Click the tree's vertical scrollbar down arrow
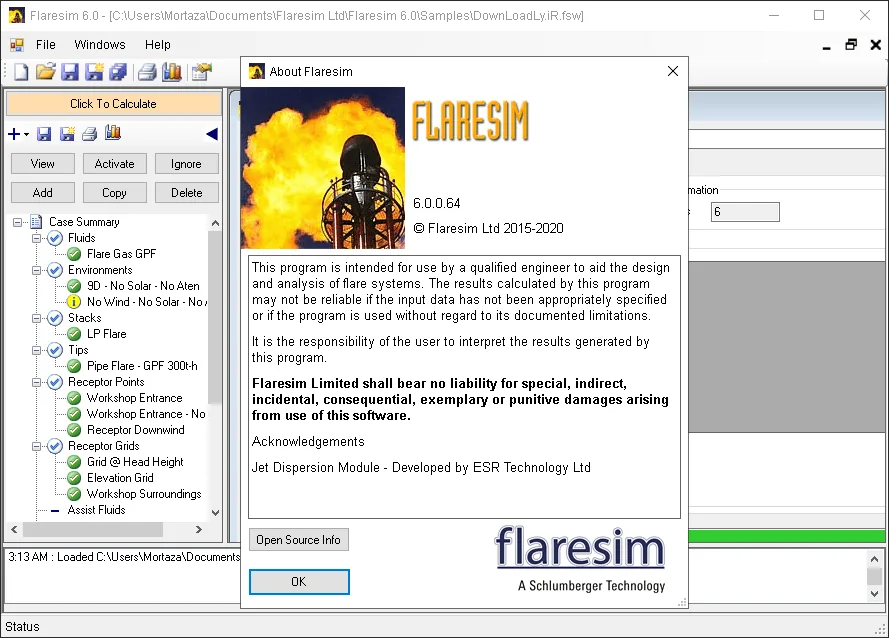Viewport: 889px width, 638px height. point(215,513)
